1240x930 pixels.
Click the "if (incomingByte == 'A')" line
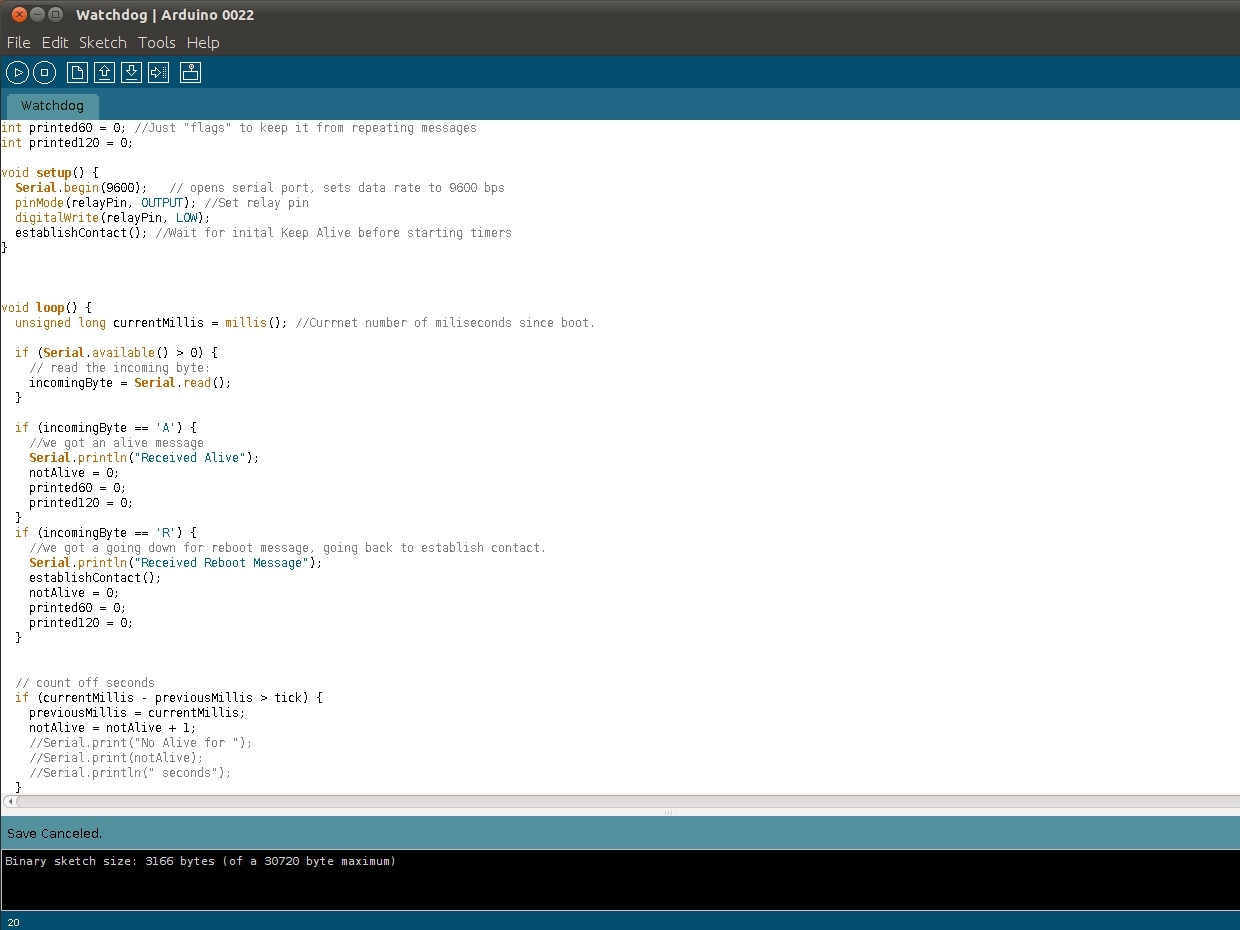pos(106,428)
